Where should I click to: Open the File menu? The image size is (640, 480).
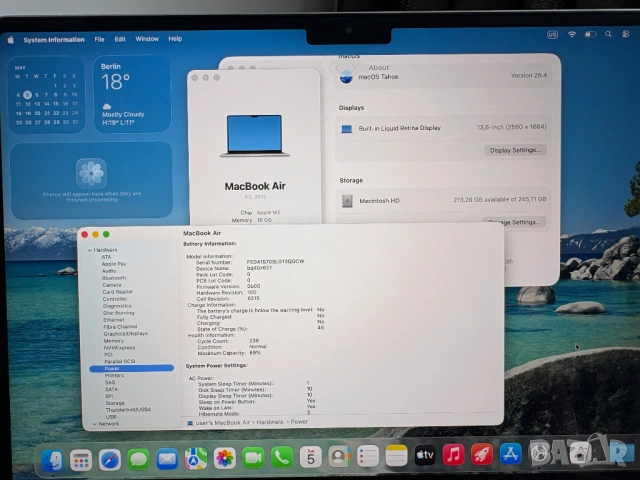click(99, 39)
